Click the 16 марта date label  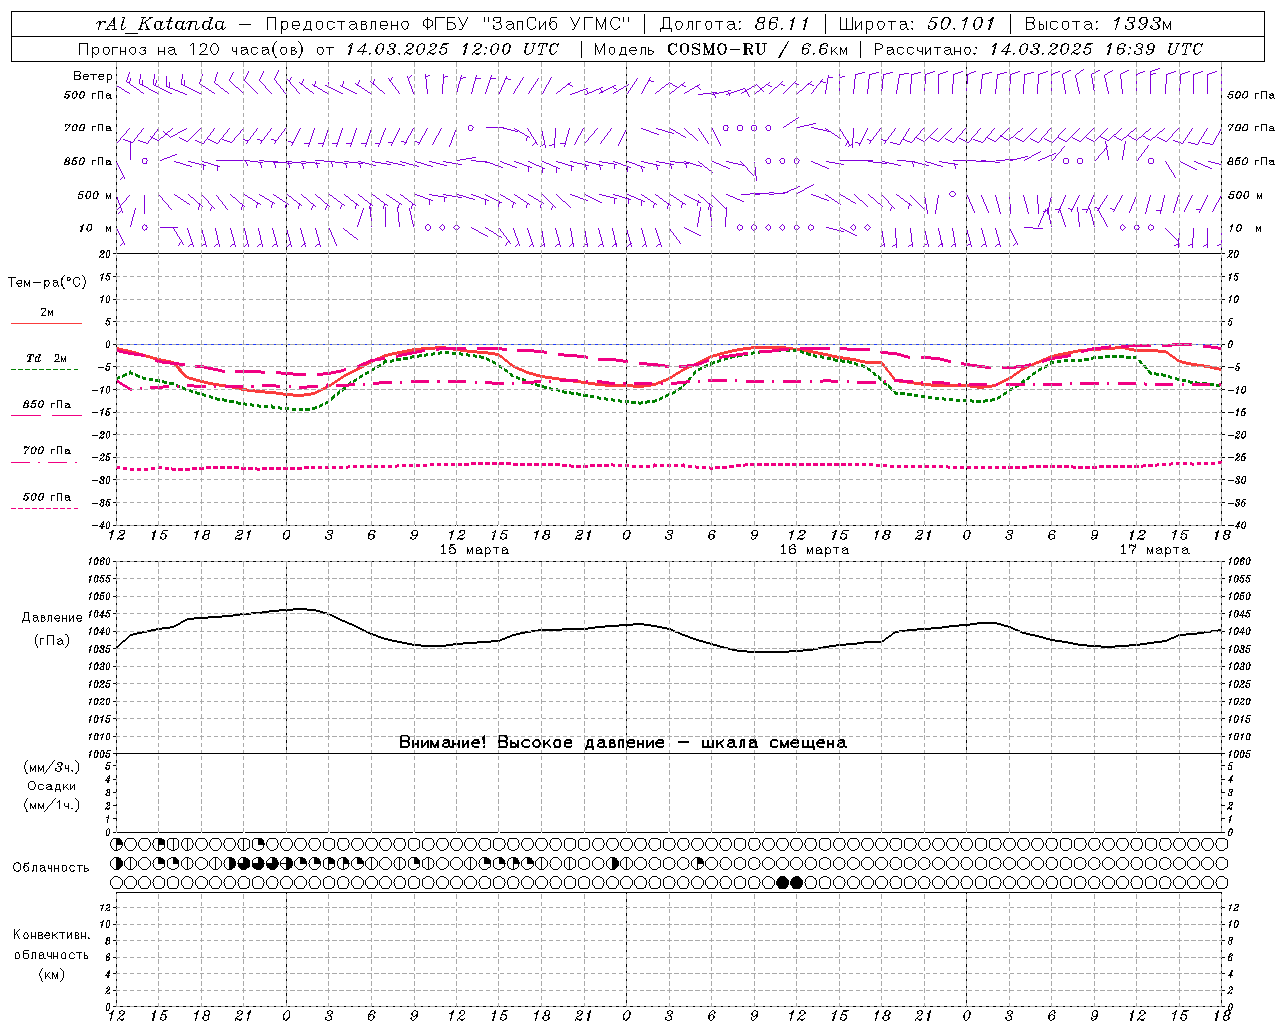[814, 550]
